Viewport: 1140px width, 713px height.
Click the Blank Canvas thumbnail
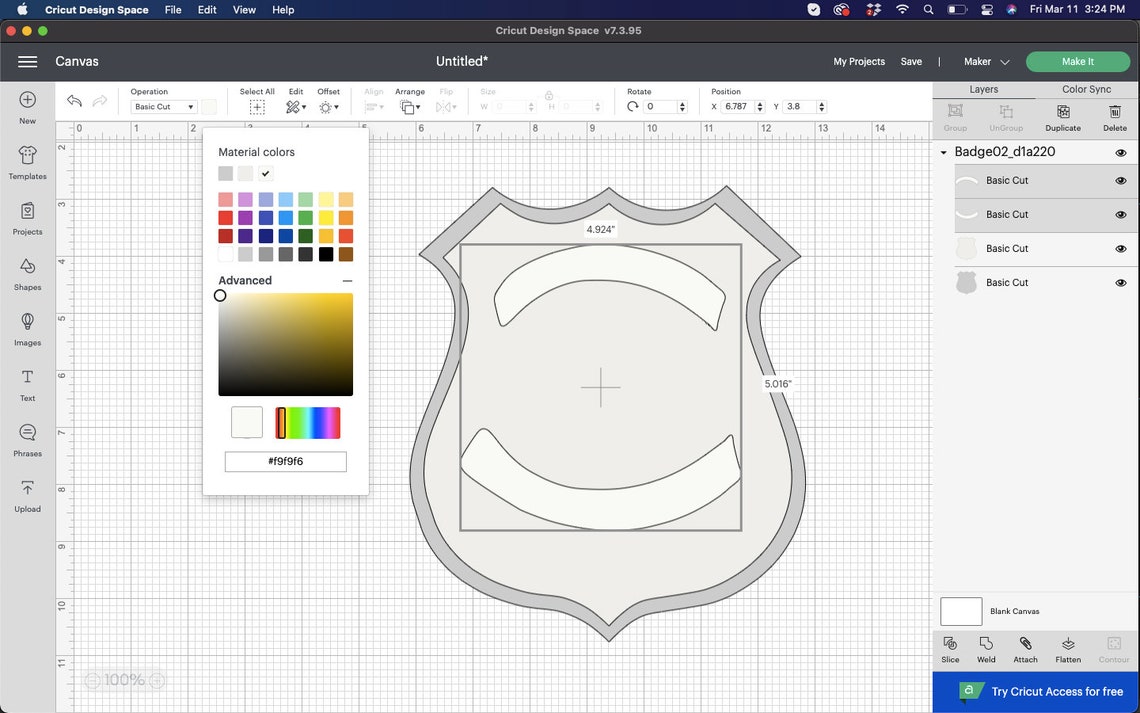click(961, 611)
